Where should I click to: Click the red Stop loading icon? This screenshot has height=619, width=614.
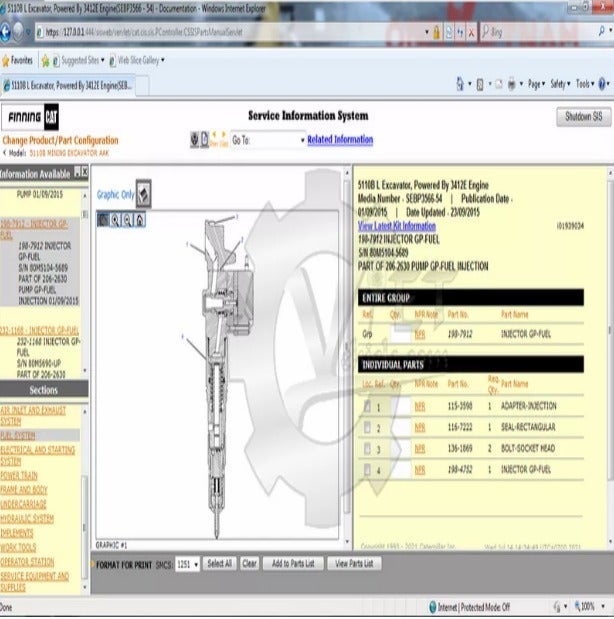pyautogui.click(x=471, y=32)
